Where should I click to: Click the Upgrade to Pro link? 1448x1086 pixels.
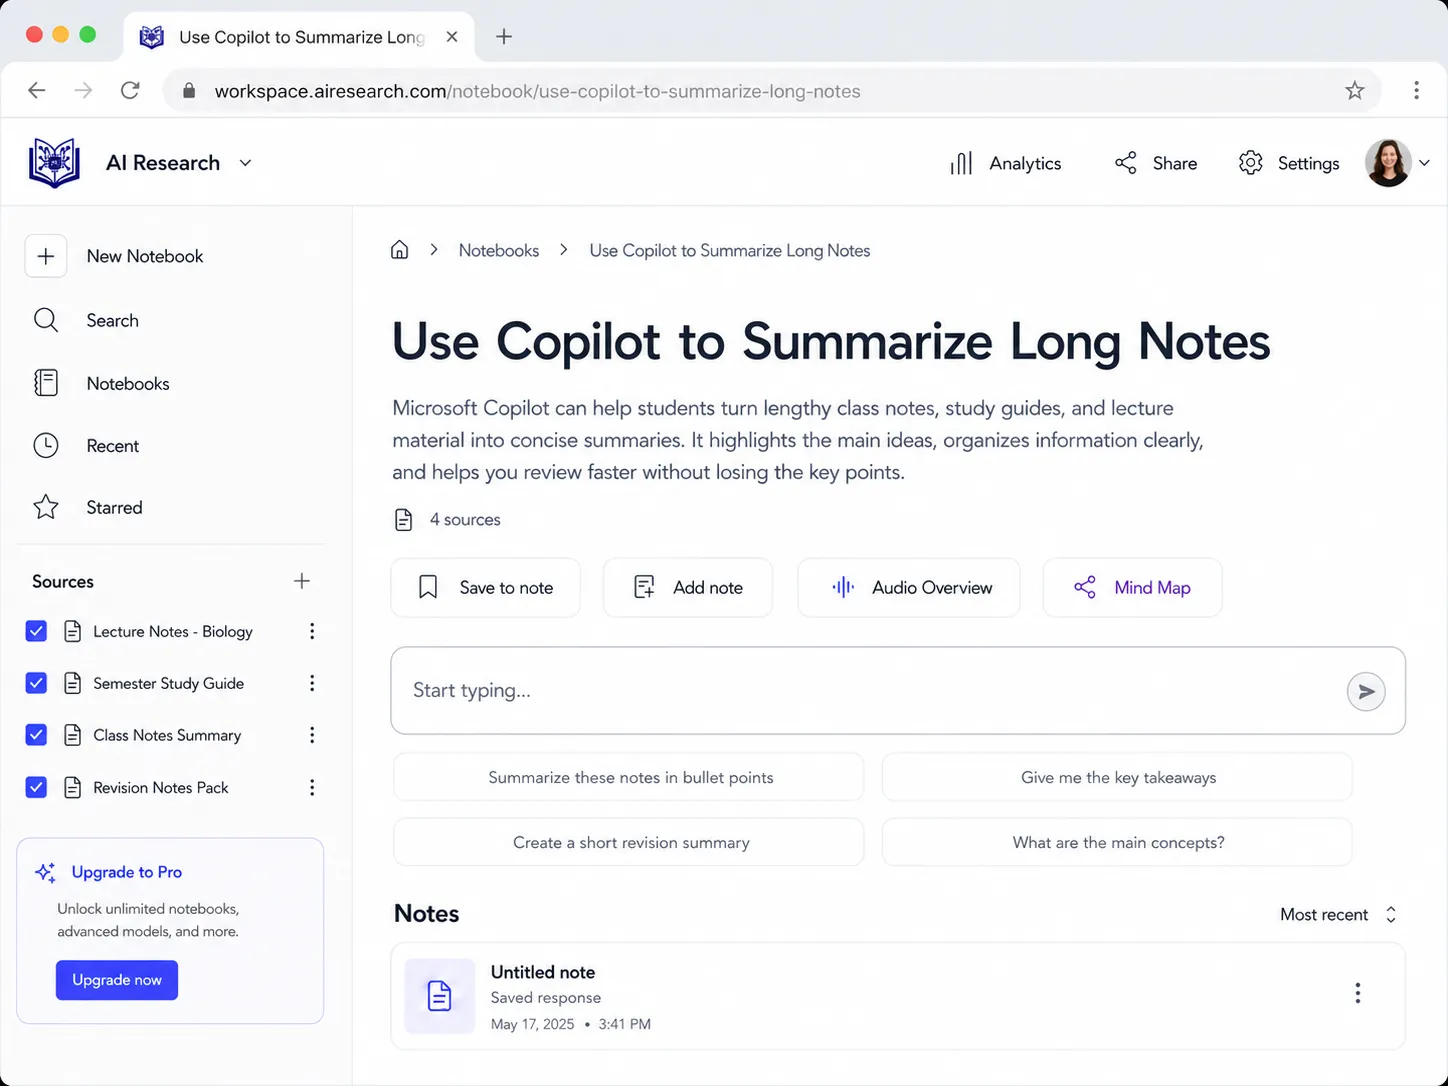click(127, 872)
